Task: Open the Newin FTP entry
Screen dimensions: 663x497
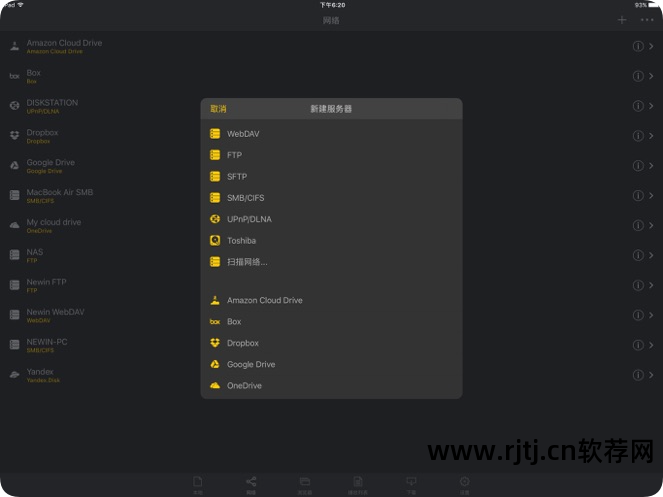Action: (x=332, y=285)
